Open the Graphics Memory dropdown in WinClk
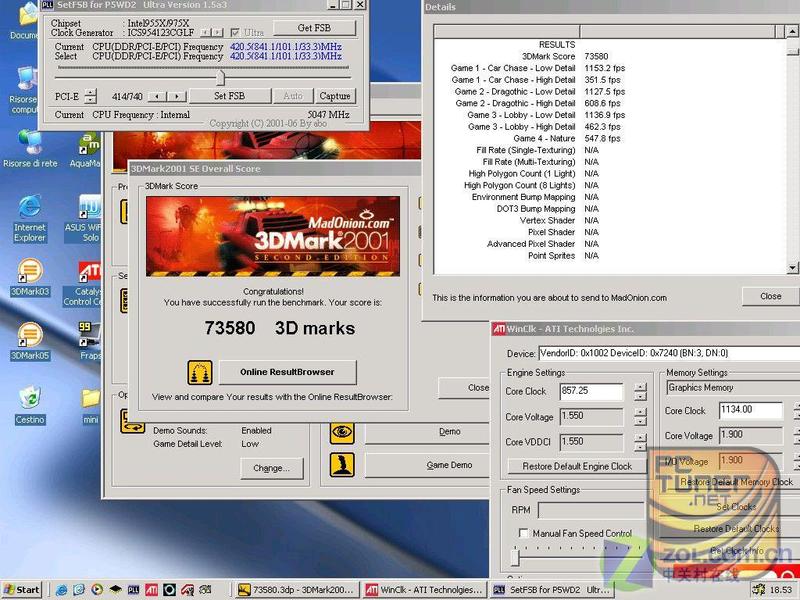Viewport: 800px width, 600px height. [x=733, y=388]
